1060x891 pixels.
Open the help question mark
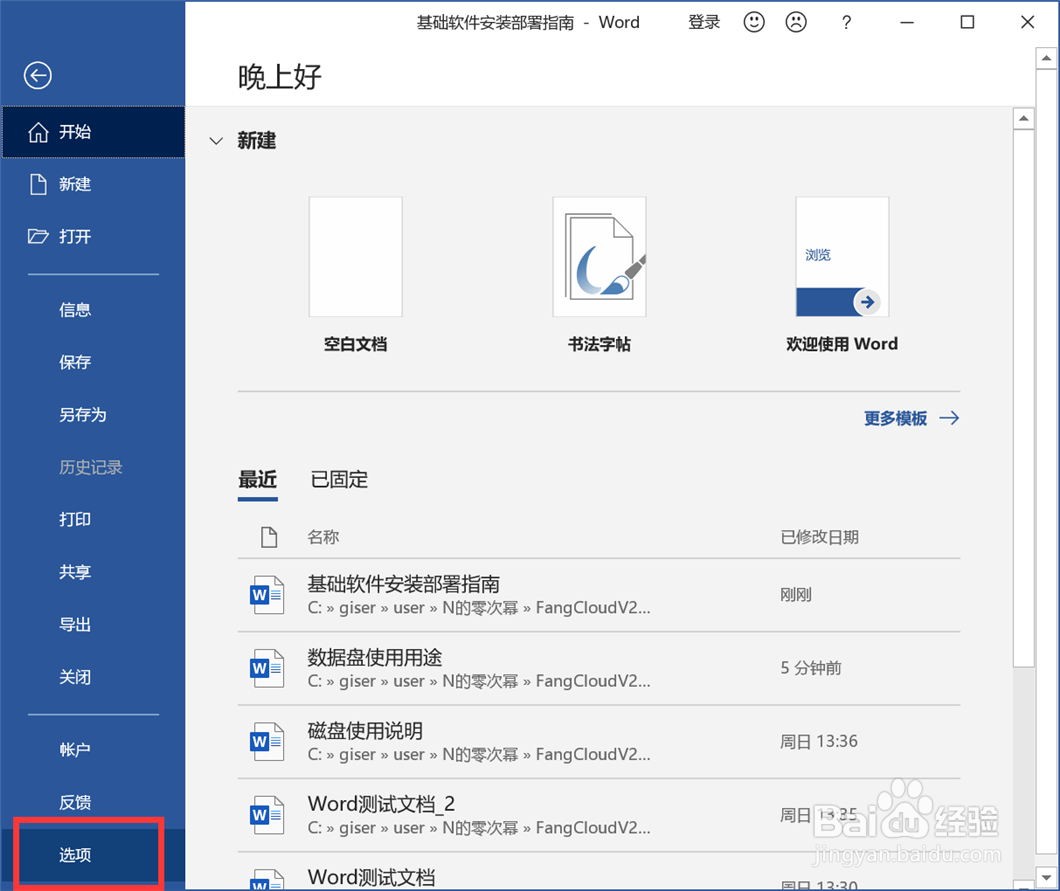pyautogui.click(x=846, y=23)
